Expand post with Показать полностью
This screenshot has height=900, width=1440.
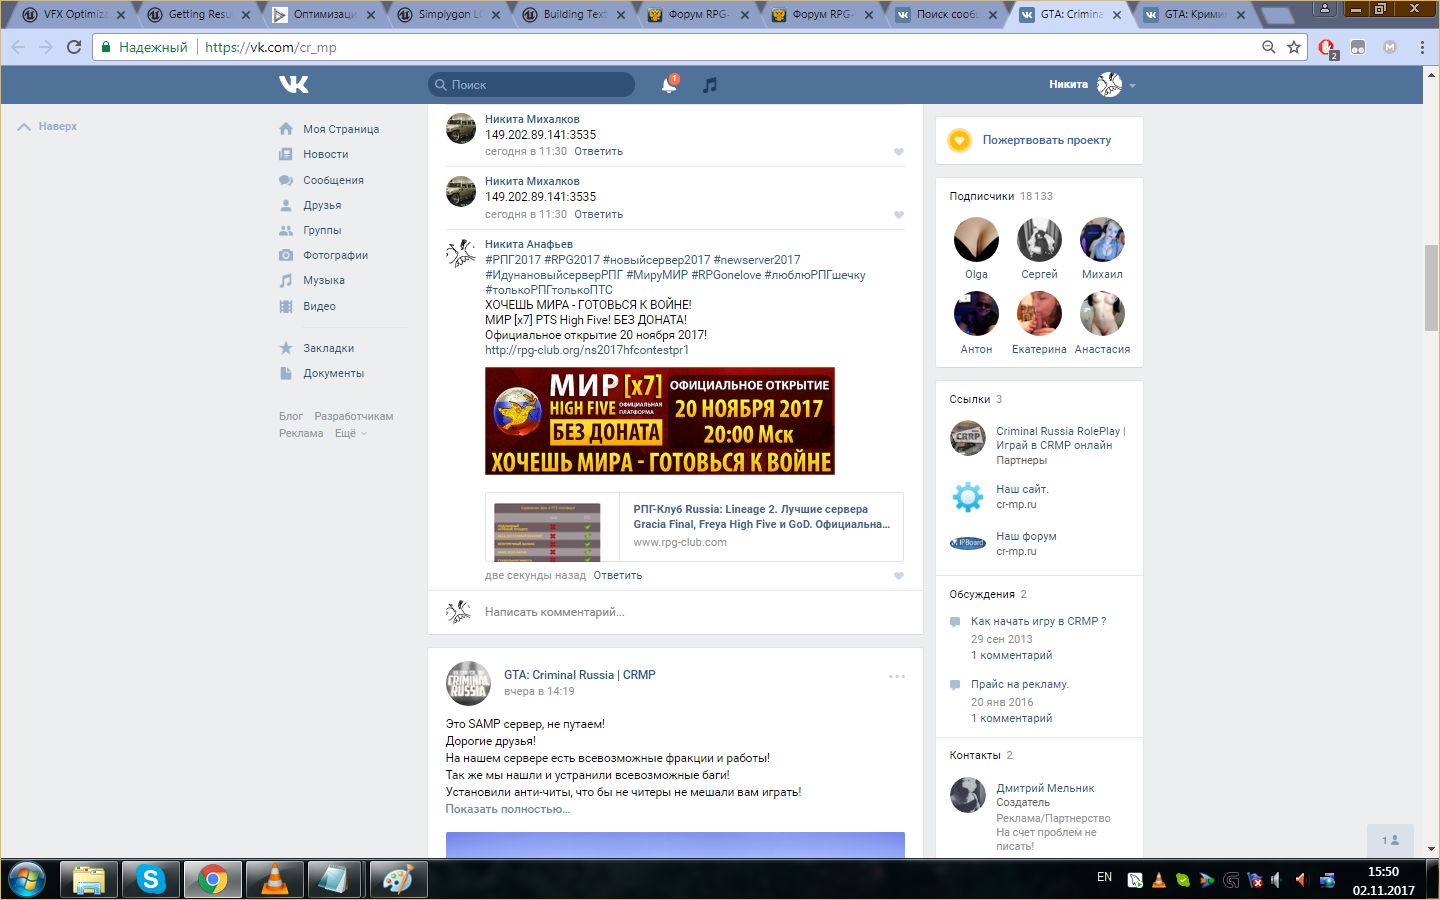[507, 809]
